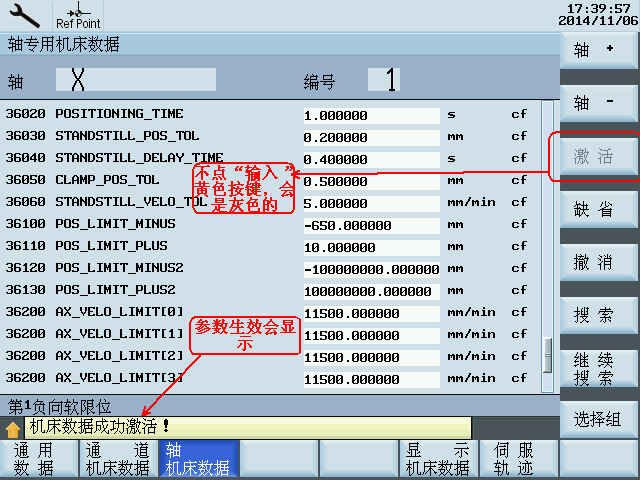Open the 伺服轨迹 servo trace tab
The width and height of the screenshot is (640, 480).
click(x=518, y=458)
